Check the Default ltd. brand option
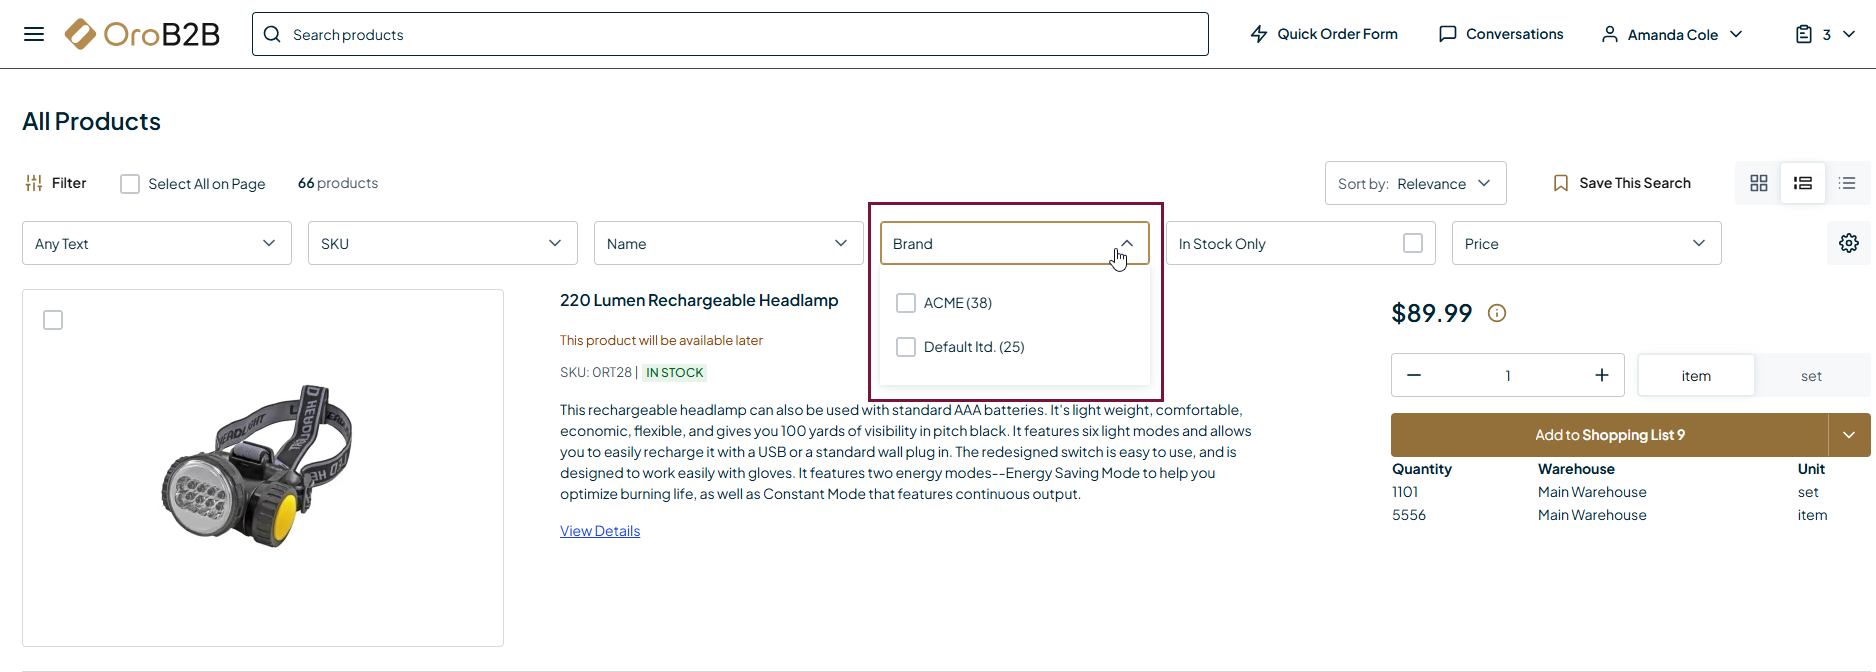Screen dimensions: 1876x672 906,347
